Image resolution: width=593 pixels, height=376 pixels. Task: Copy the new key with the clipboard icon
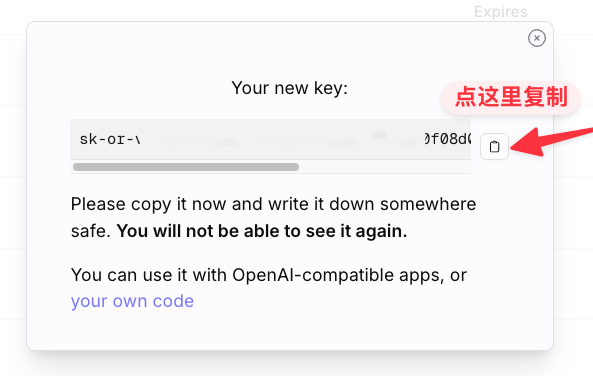pos(494,146)
